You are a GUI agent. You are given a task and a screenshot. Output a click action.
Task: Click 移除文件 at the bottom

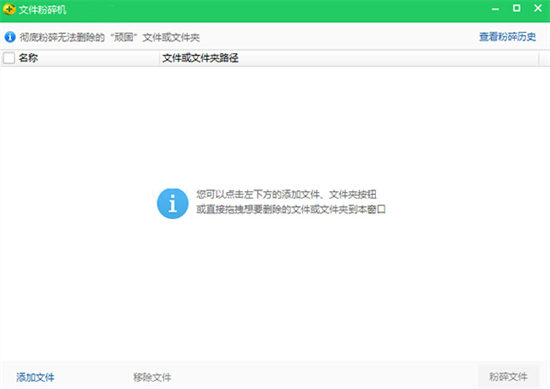[x=152, y=377]
